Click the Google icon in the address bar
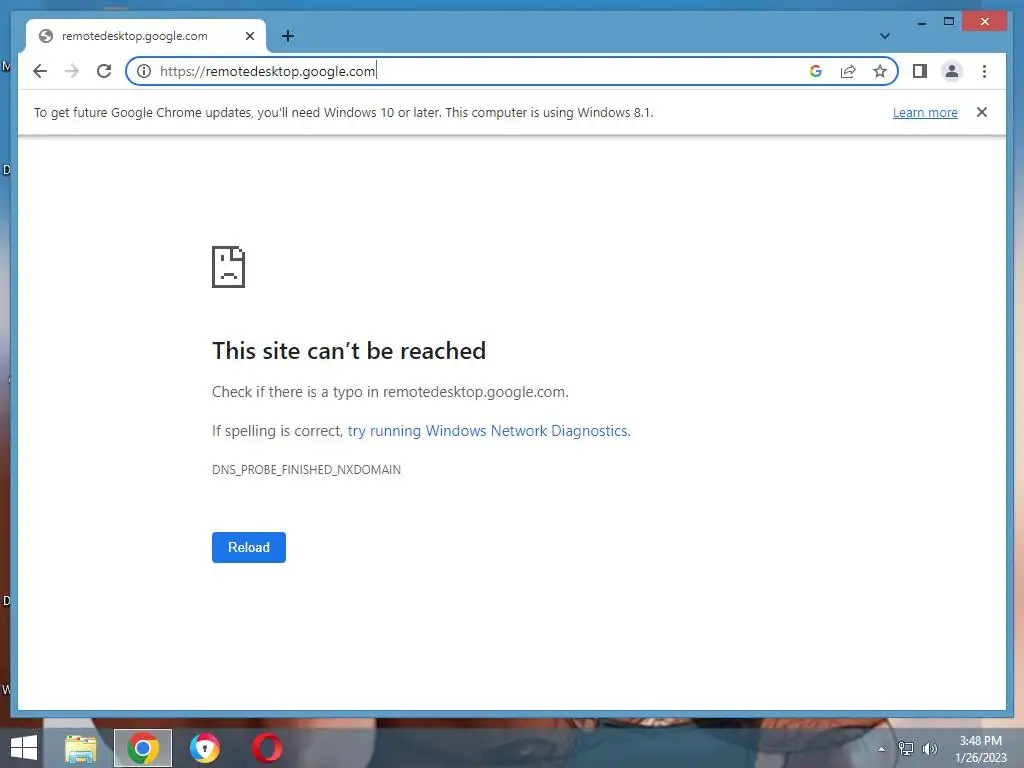Image resolution: width=1024 pixels, height=768 pixels. click(816, 71)
